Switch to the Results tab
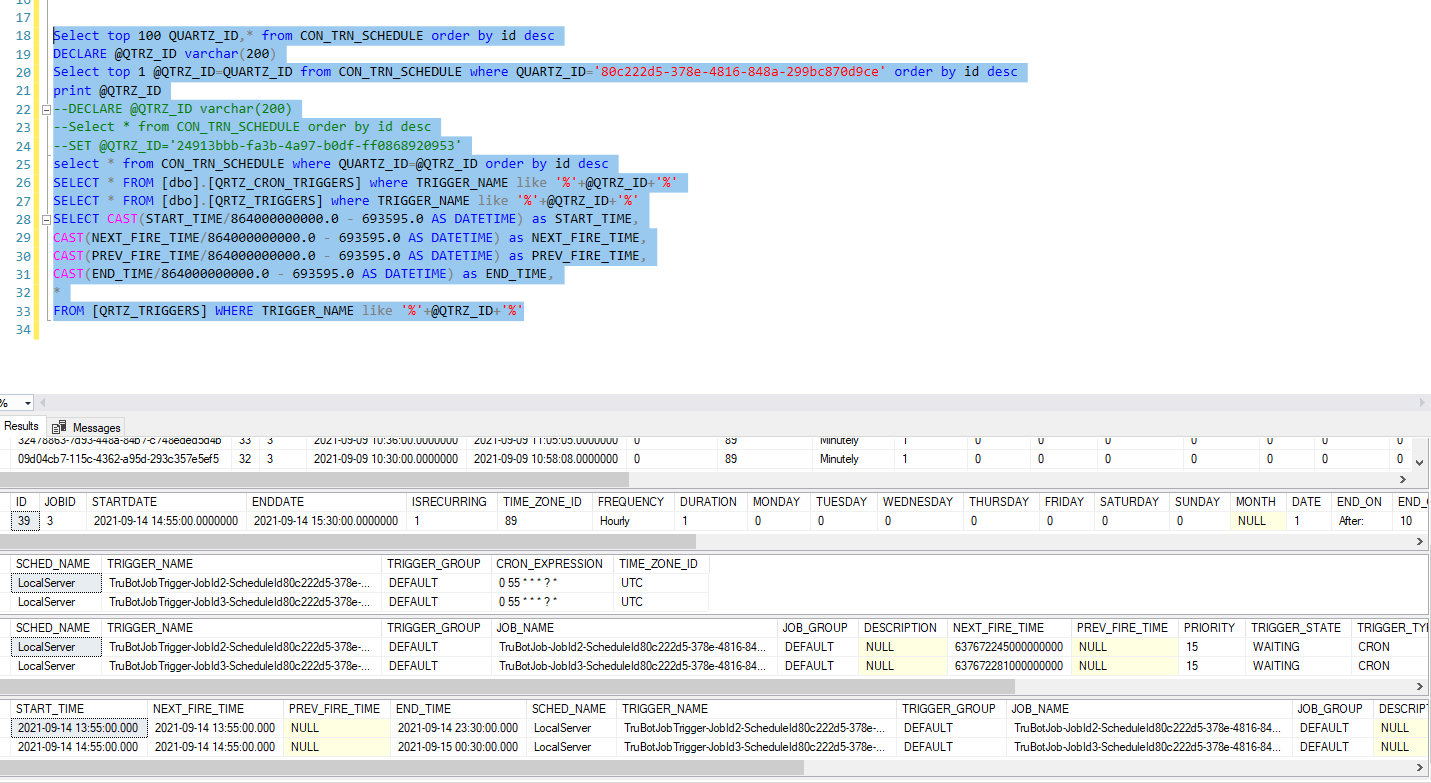Viewport: 1431px width, 783px height. pyautogui.click(x=21, y=426)
